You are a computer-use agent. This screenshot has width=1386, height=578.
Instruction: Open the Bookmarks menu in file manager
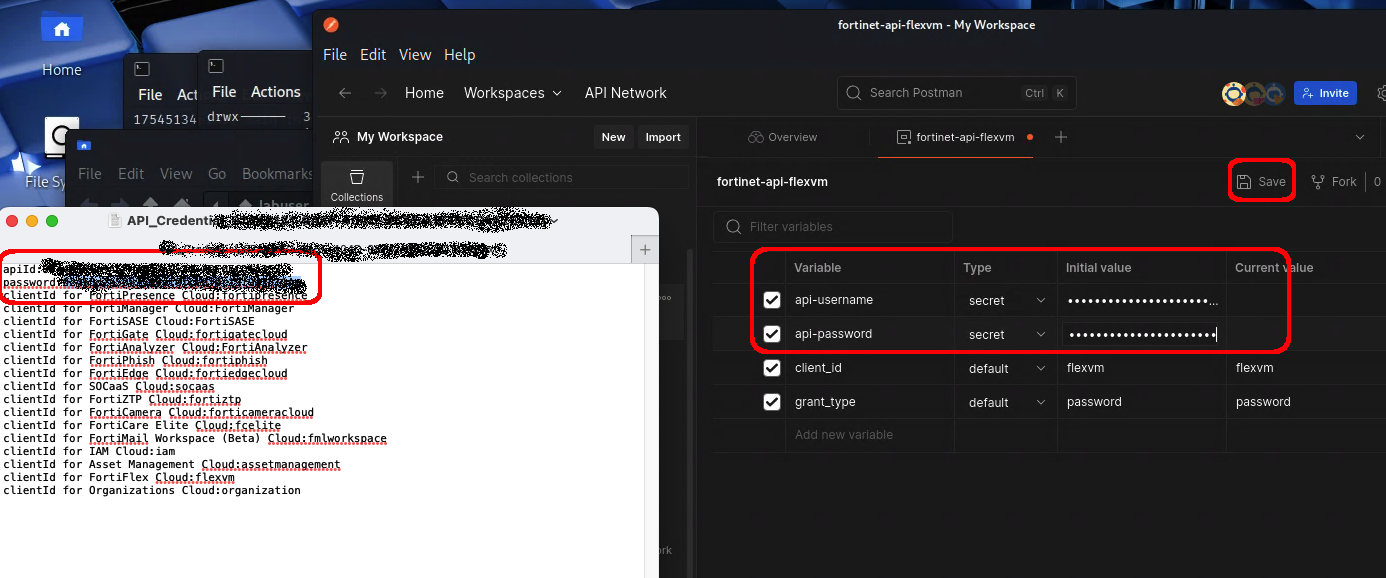click(277, 174)
